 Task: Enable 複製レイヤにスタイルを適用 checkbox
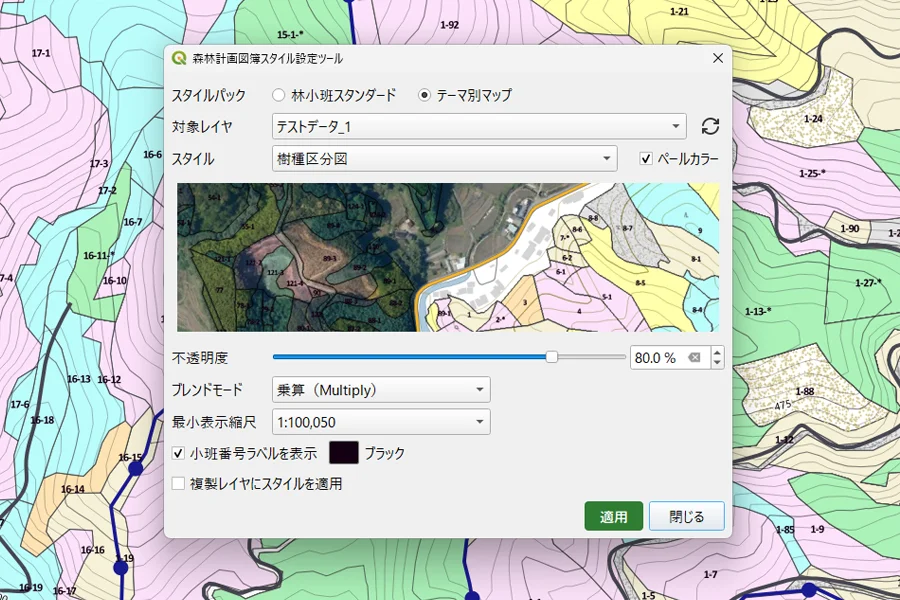pyautogui.click(x=178, y=483)
